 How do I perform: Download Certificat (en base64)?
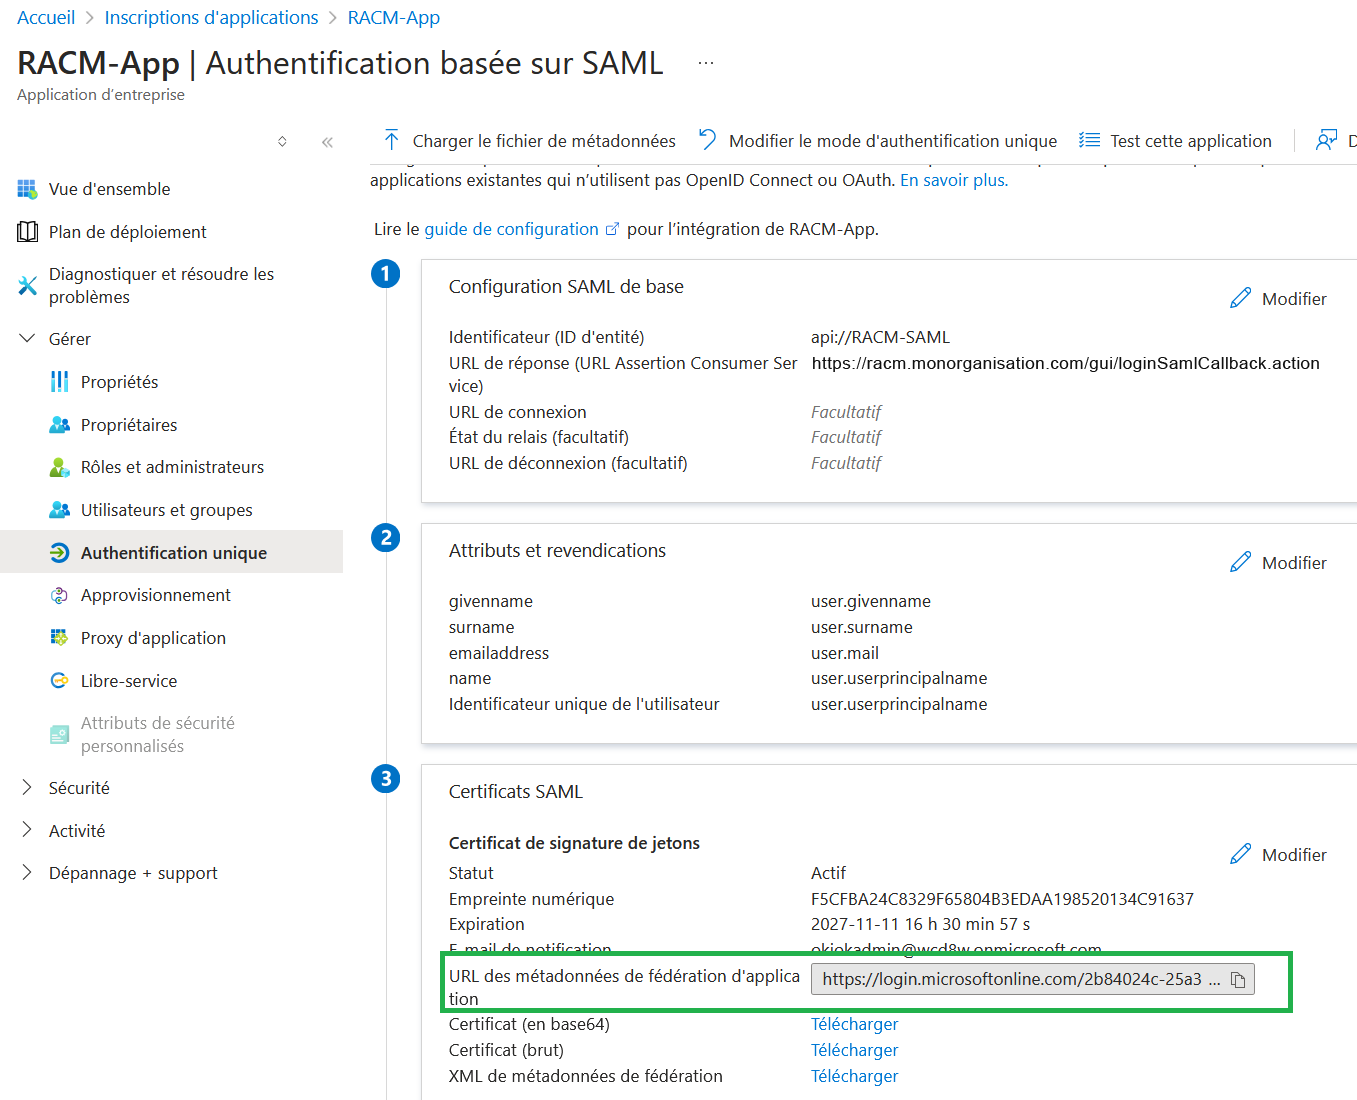(x=854, y=1024)
